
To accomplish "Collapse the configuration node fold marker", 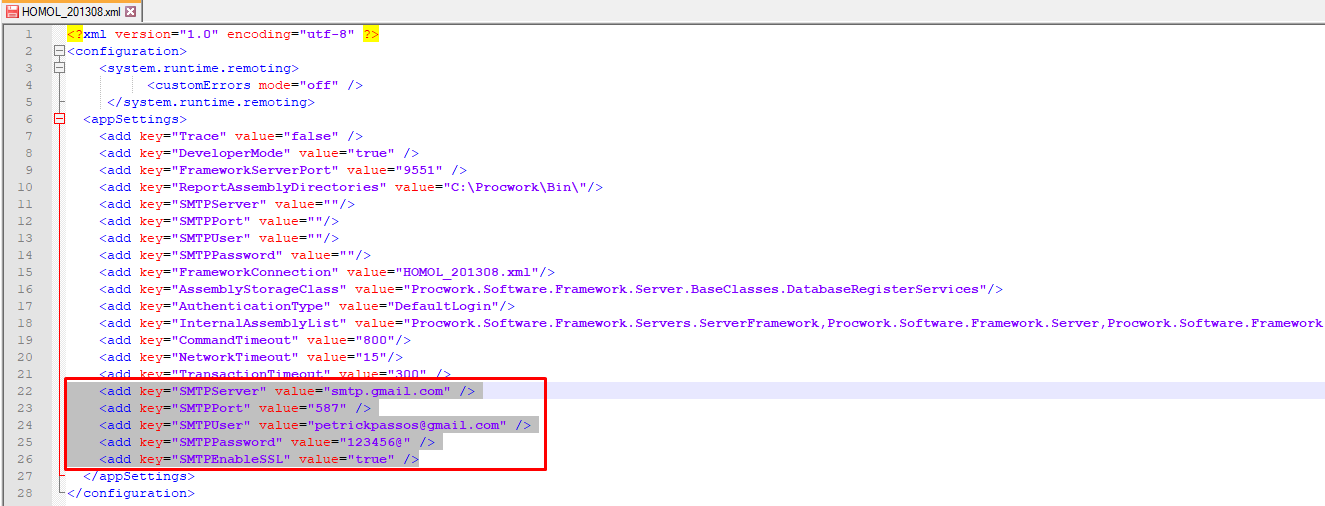I will point(60,51).
